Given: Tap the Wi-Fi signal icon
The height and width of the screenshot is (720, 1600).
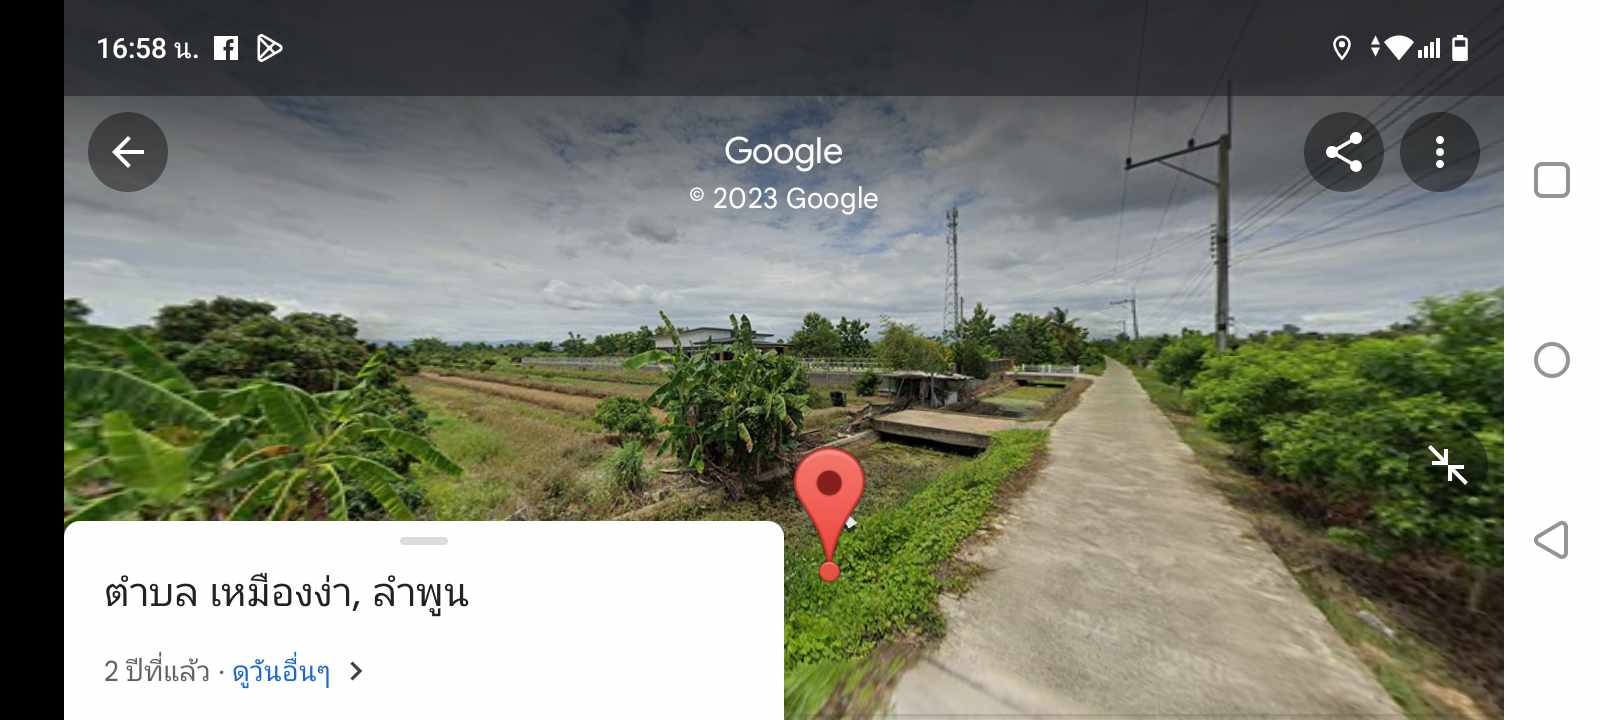Looking at the screenshot, I should tap(1399, 47).
